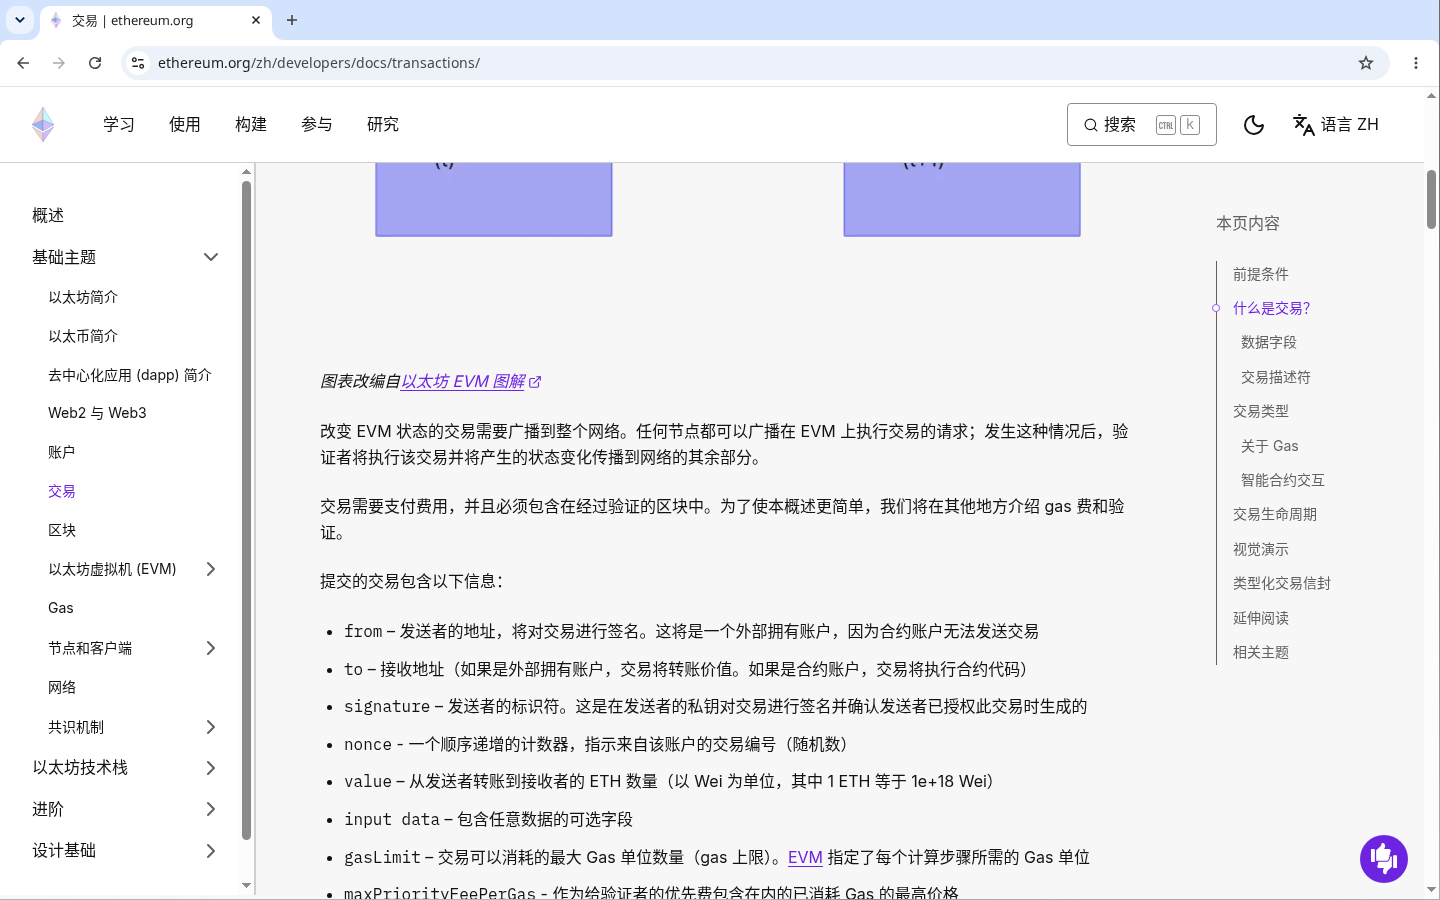Image resolution: width=1440 pixels, height=900 pixels.
Task: Open the 学习 navigation menu
Action: 119,124
